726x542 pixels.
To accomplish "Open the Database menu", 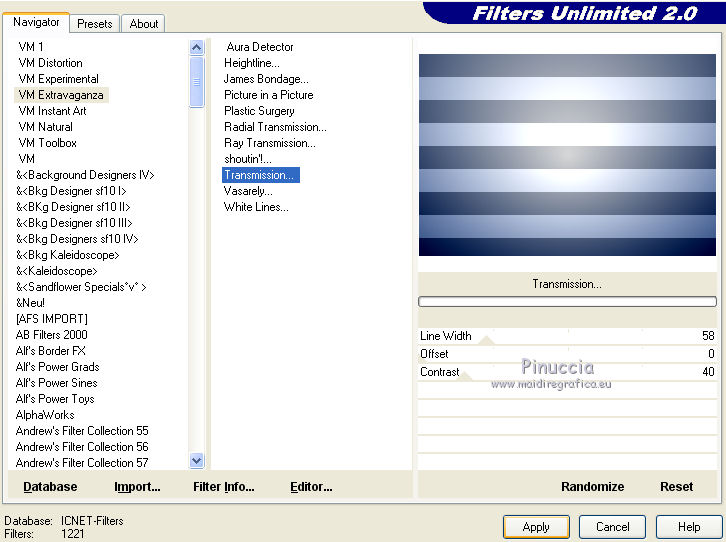I will tap(50, 487).
